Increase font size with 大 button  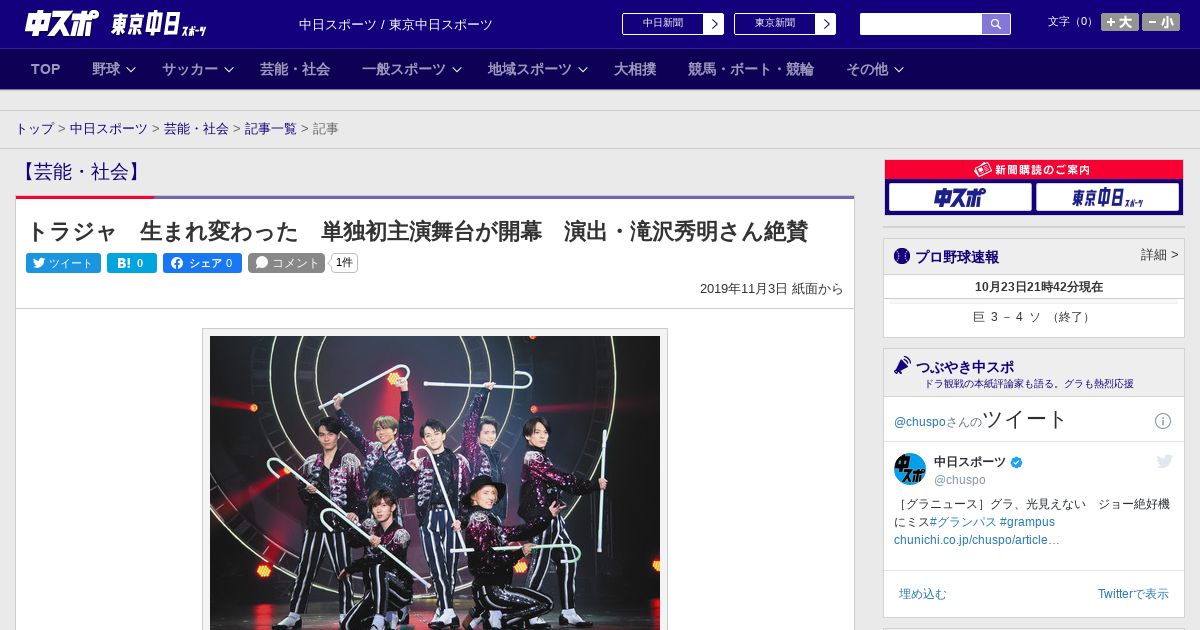1119,22
